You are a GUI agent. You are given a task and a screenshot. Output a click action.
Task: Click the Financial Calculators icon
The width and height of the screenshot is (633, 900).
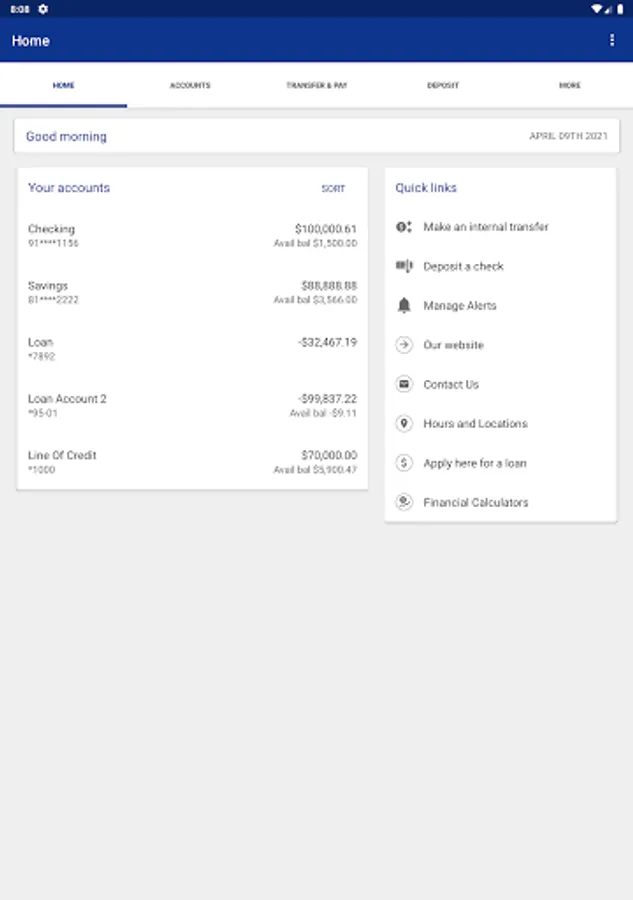pyautogui.click(x=404, y=502)
